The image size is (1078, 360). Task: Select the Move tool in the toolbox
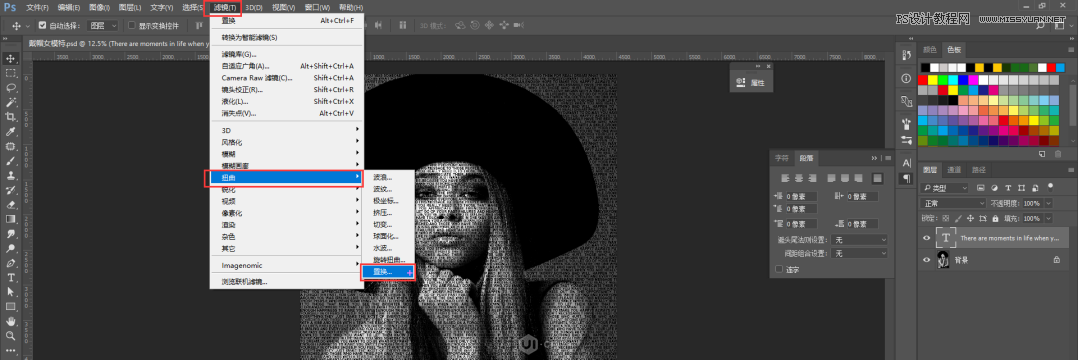tap(11, 58)
